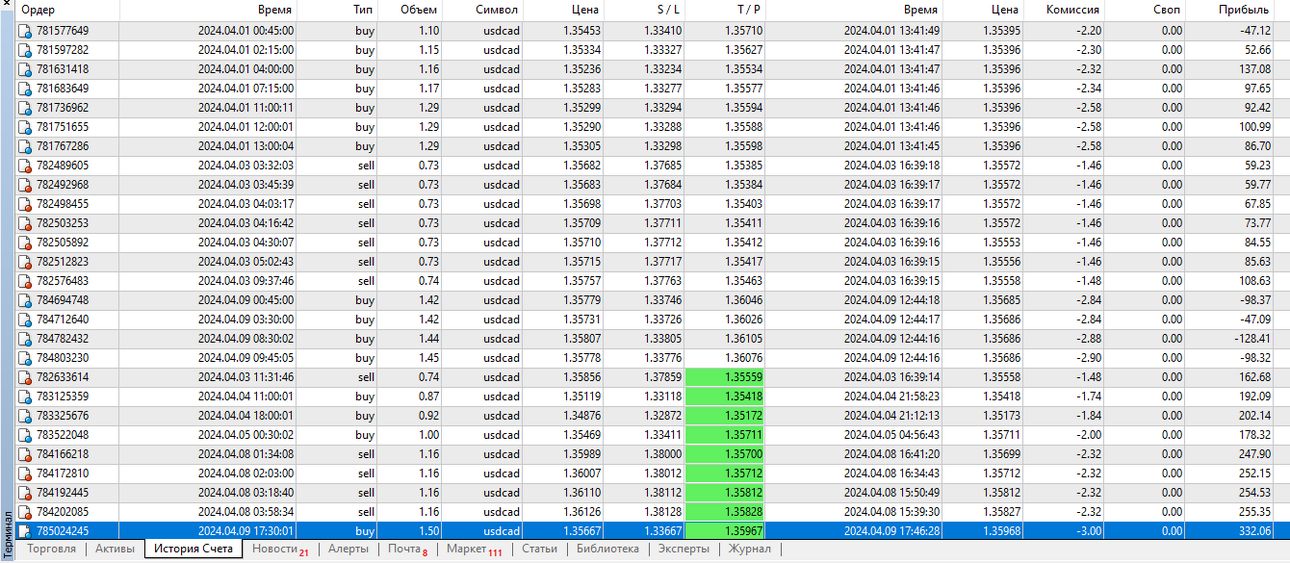Click order number 784192445
This screenshot has width=1290, height=563.
coord(62,493)
